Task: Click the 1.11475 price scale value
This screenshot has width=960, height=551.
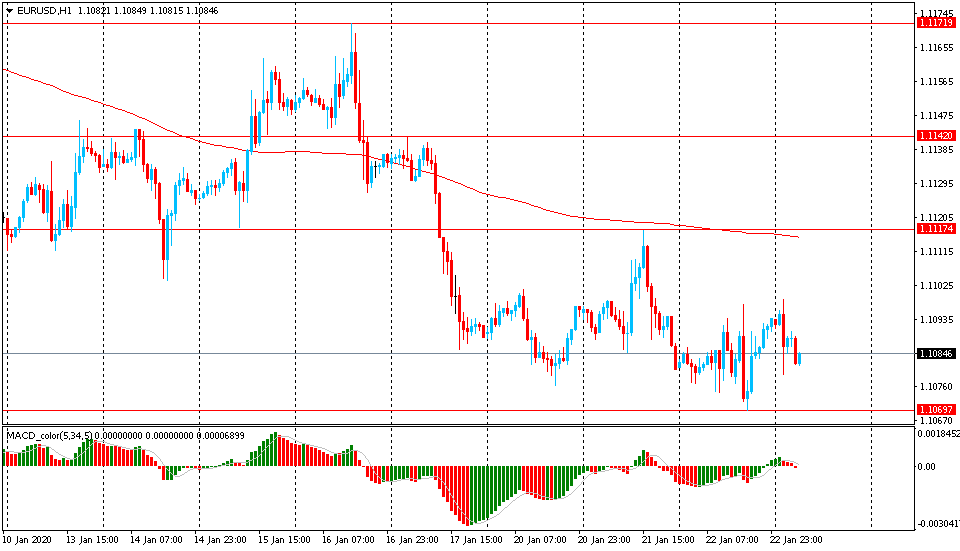Action: pyautogui.click(x=937, y=116)
